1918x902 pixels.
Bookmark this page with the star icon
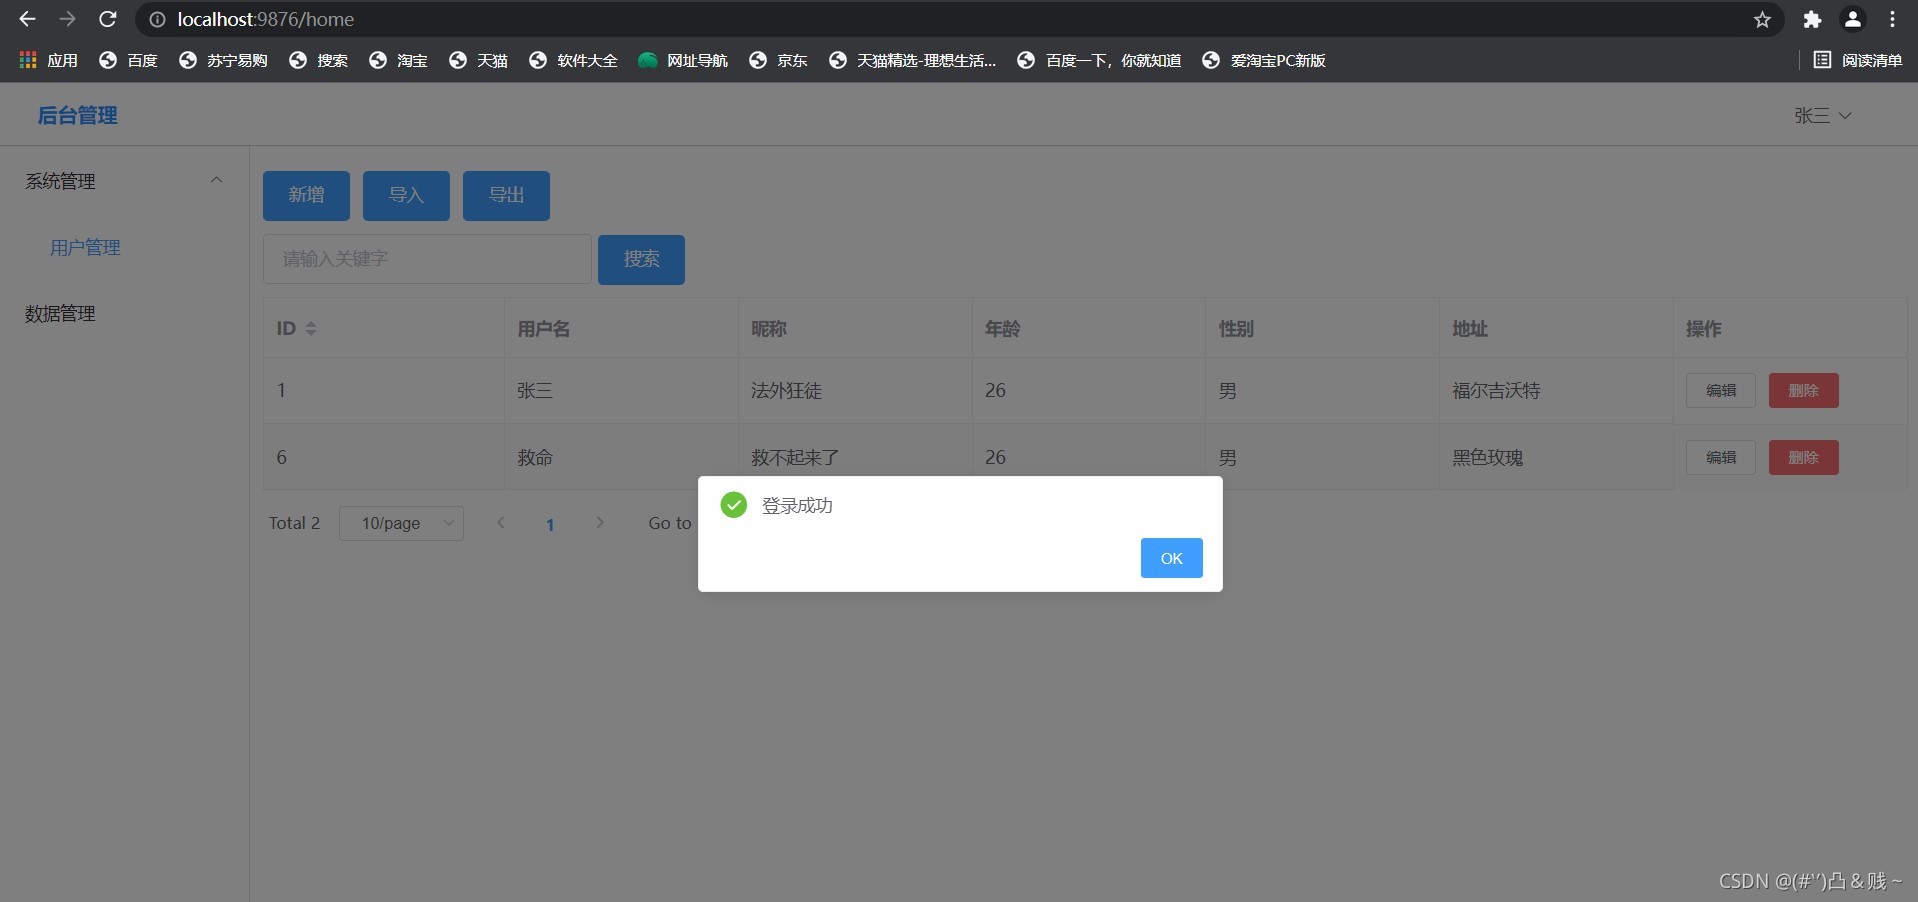point(1762,20)
